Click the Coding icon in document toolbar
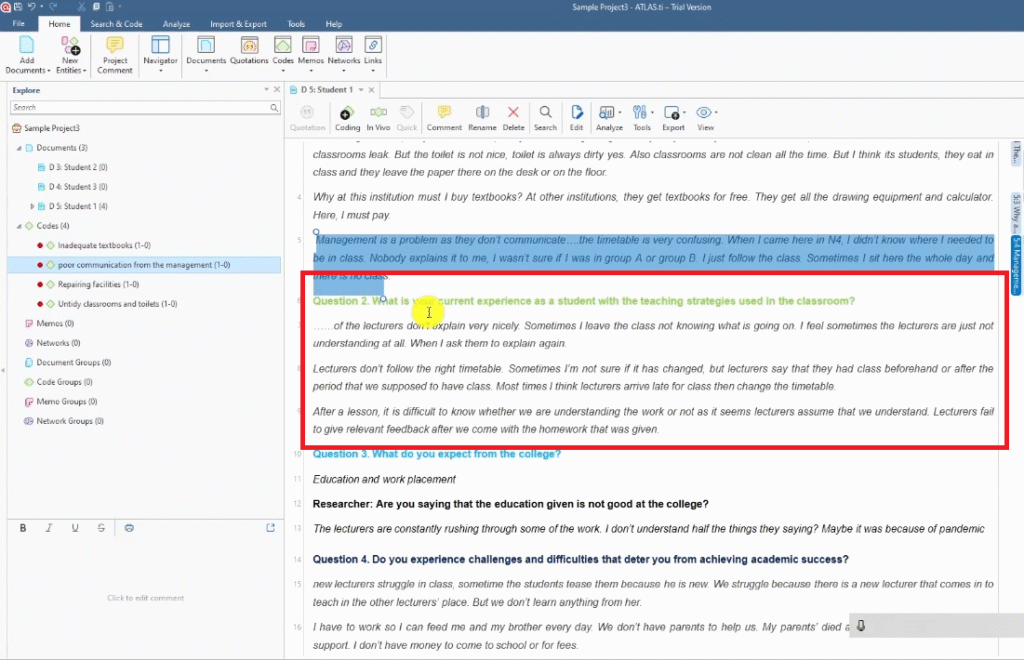This screenshot has height=660, width=1024. point(347,117)
